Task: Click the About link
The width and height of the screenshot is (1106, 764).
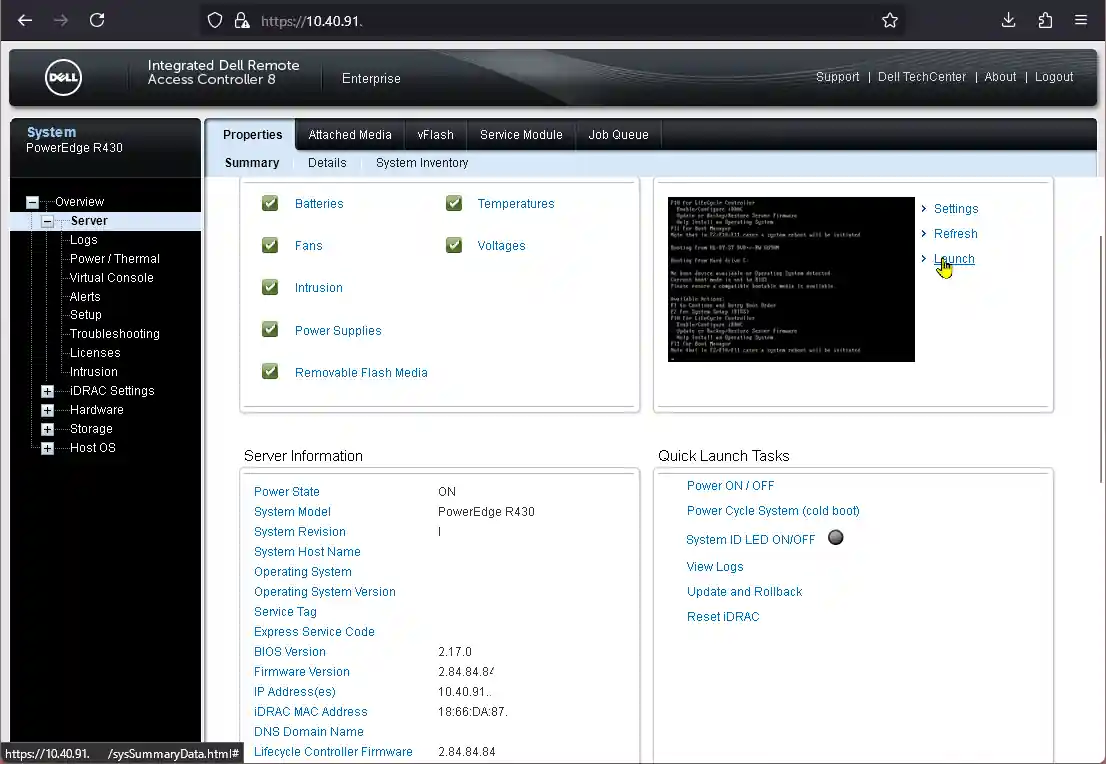Action: 1000,77
